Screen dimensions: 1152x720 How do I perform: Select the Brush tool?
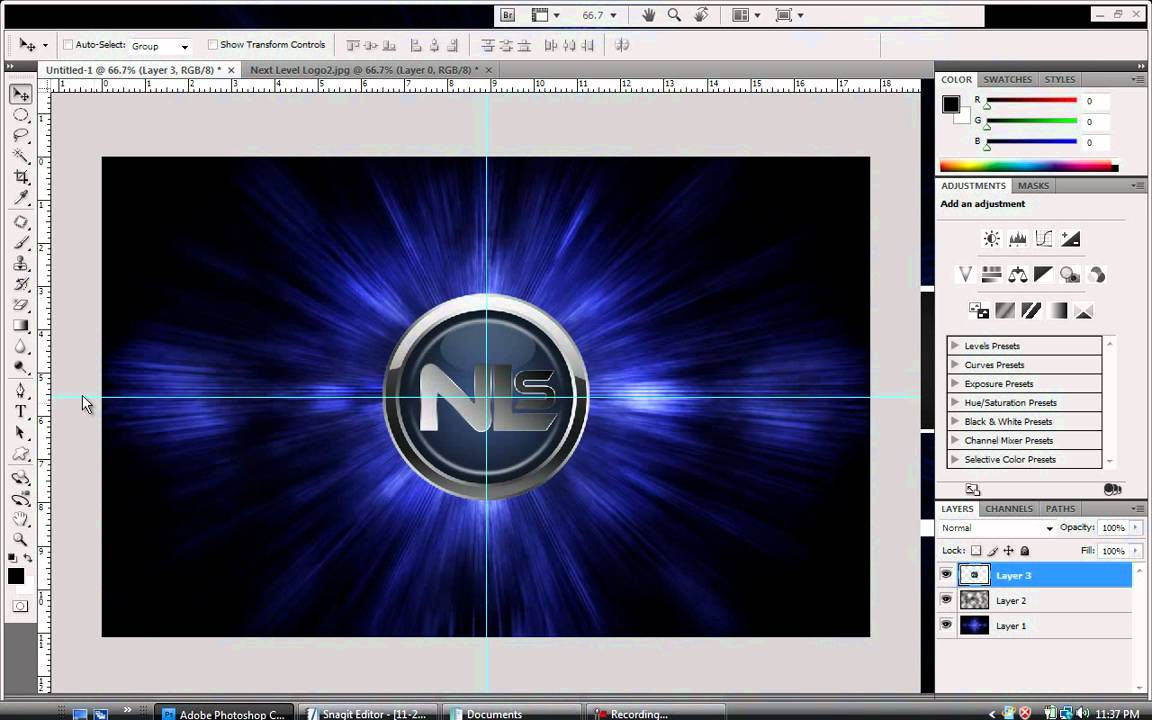(21, 243)
